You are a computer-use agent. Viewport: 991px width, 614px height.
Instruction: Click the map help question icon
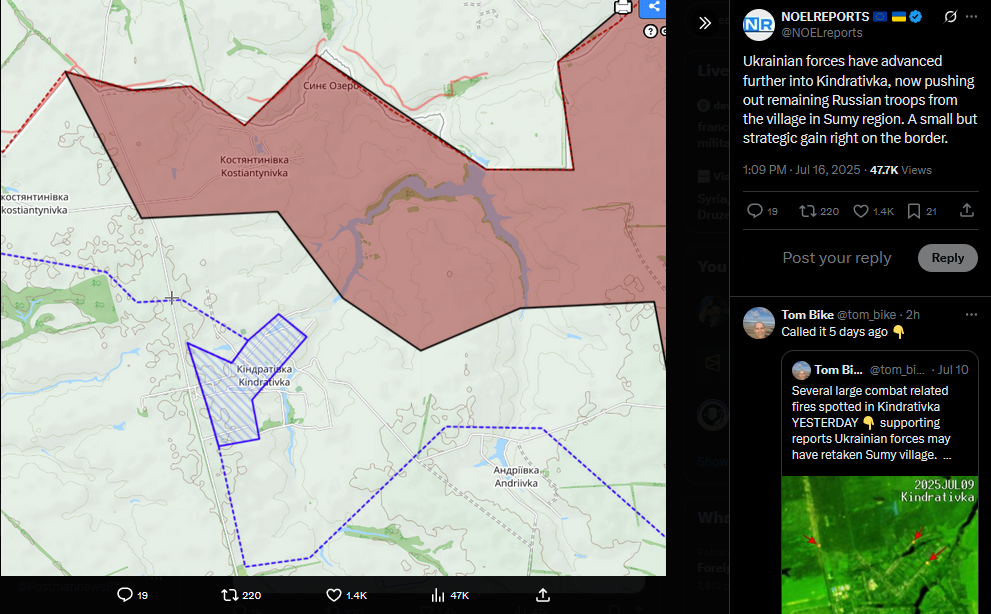coord(650,31)
